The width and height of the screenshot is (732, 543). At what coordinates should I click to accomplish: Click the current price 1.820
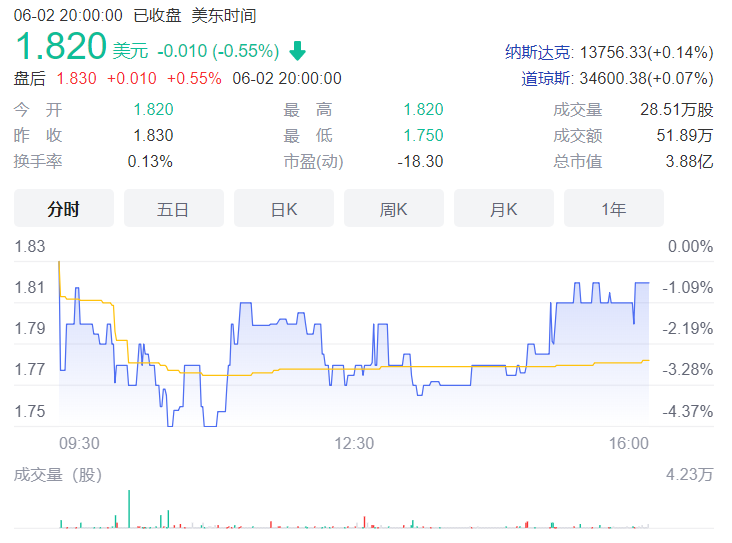61,46
